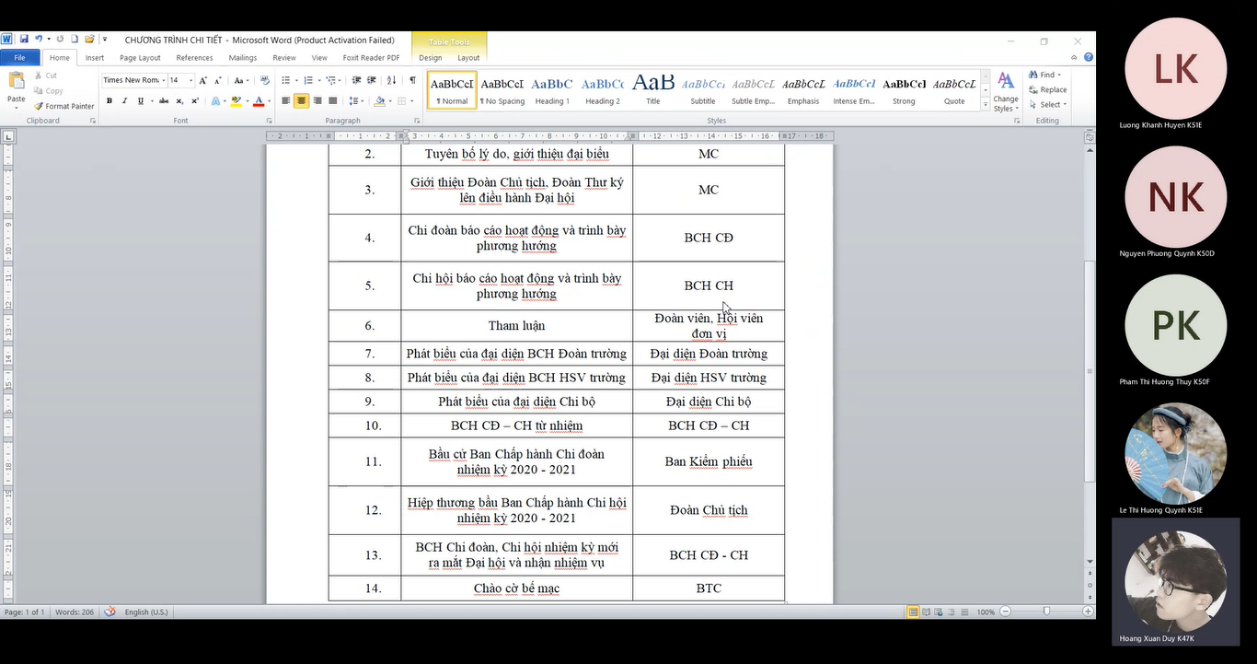Toggle the Center alignment button
The image size is (1257, 664).
point(301,101)
